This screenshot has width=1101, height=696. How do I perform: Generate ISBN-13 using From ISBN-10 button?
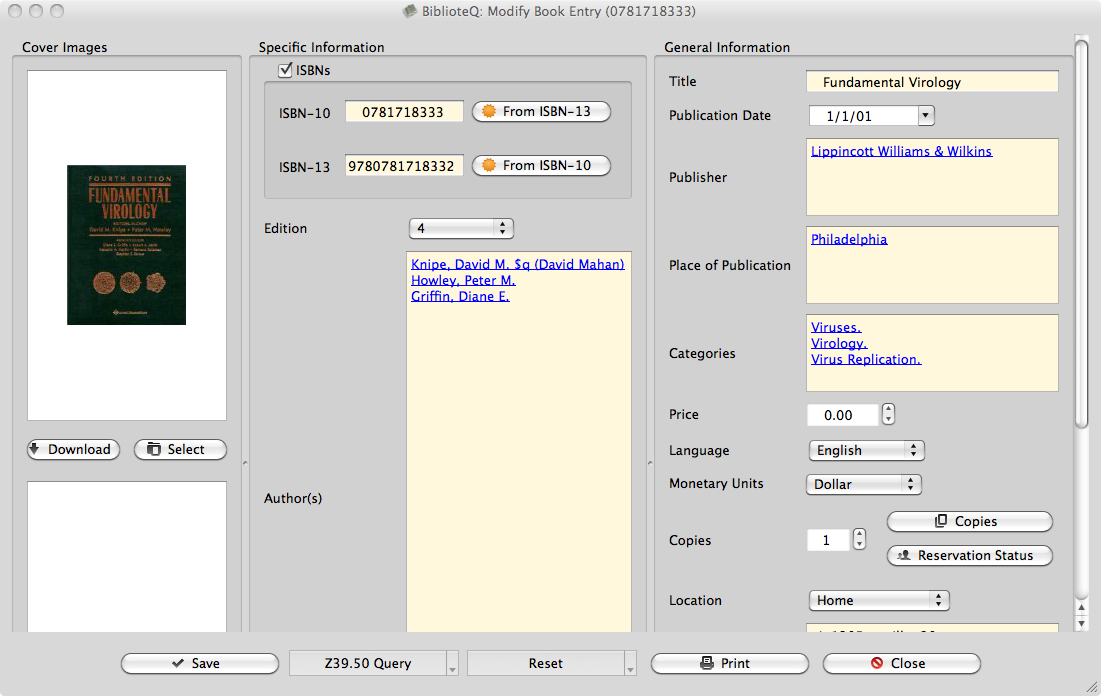[x=541, y=166]
